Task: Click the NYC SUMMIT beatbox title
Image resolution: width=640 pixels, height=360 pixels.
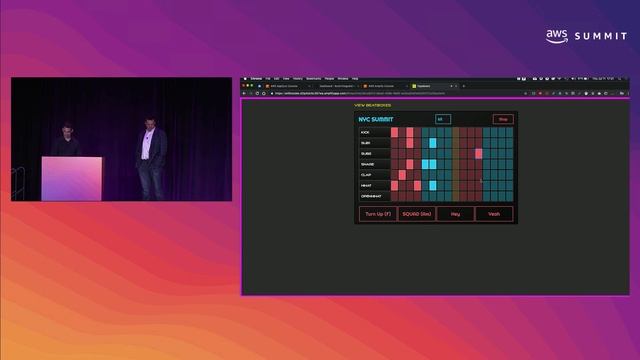Action: click(x=376, y=119)
